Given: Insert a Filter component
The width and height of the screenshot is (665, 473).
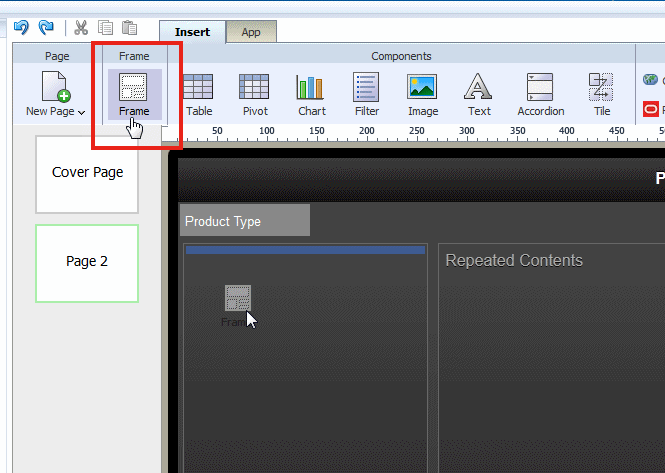Looking at the screenshot, I should tap(366, 94).
